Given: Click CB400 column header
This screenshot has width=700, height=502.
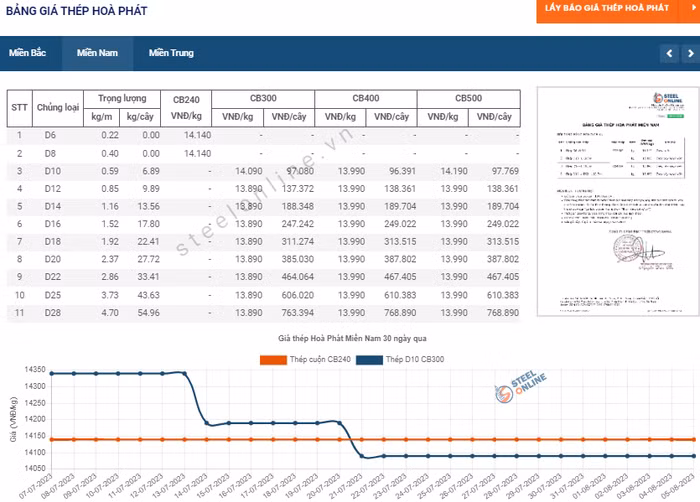Looking at the screenshot, I should coord(366,98).
